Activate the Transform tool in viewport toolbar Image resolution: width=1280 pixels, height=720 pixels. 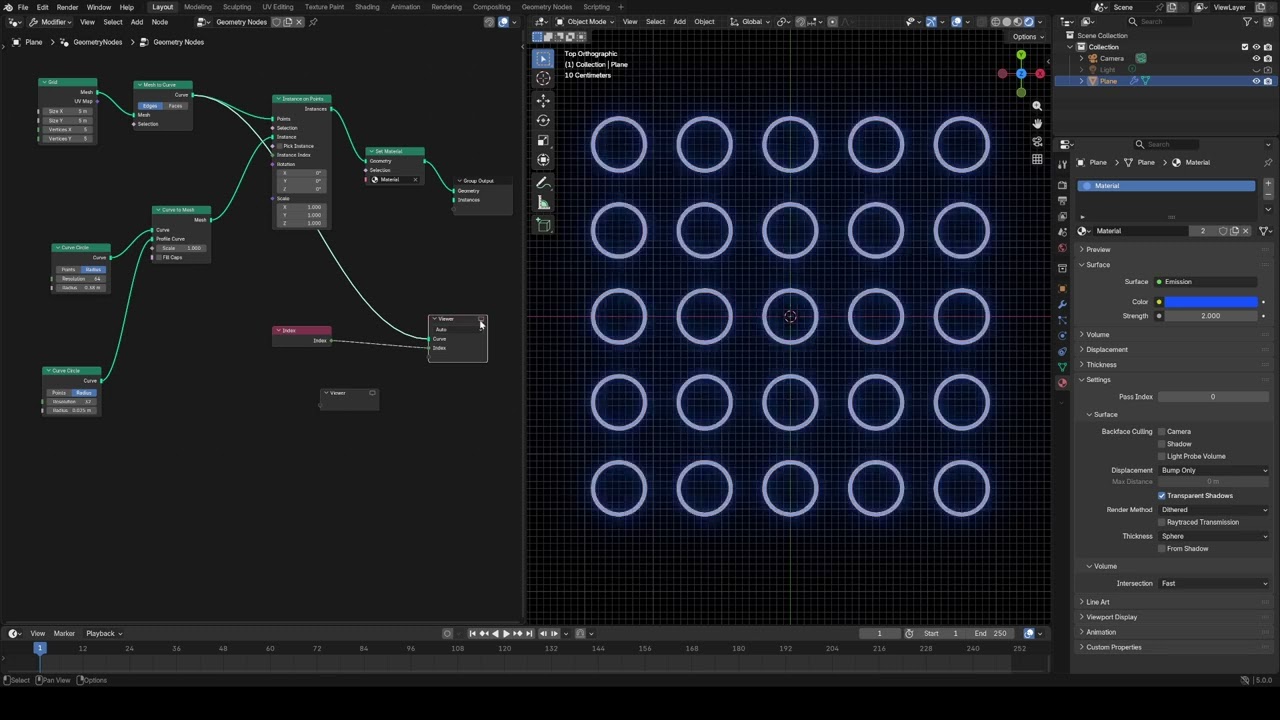(543, 160)
